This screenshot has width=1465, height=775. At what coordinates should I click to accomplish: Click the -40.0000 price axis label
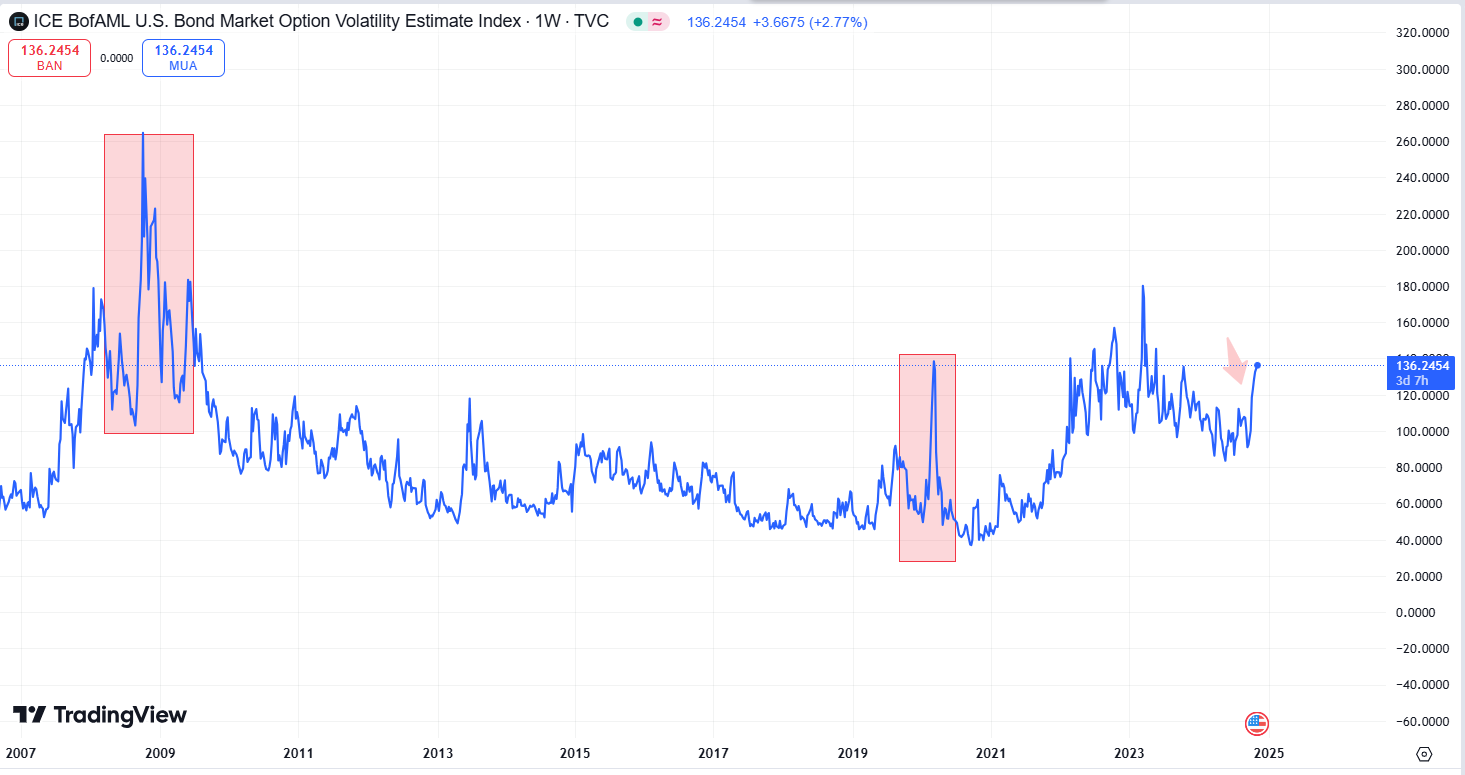[x=1423, y=685]
